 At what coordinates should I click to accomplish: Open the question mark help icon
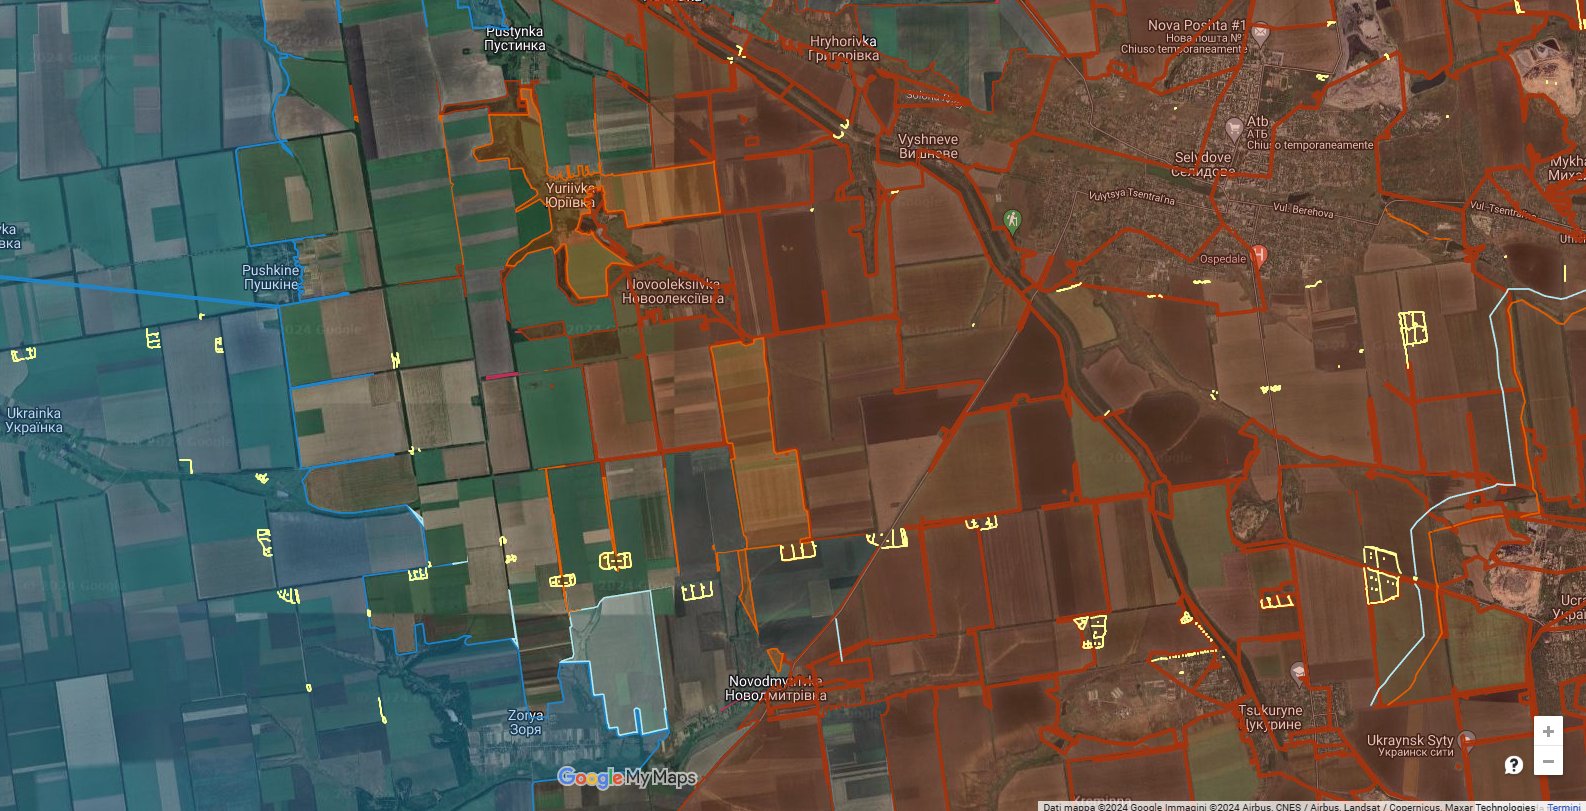coord(1513,764)
